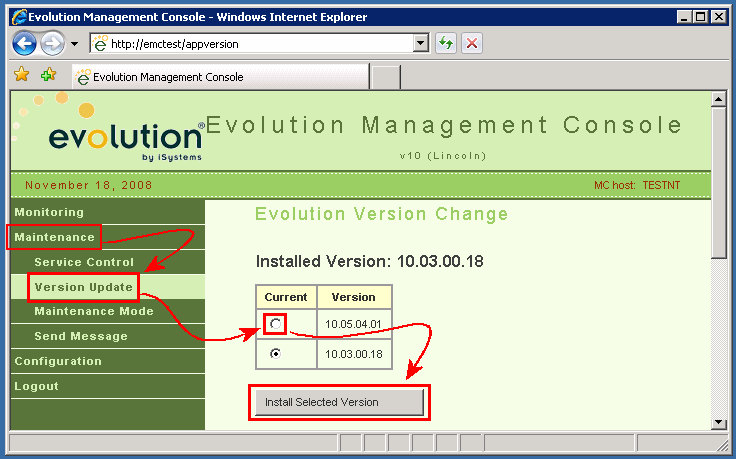Open the Service Control page link
The image size is (736, 459).
[84, 262]
